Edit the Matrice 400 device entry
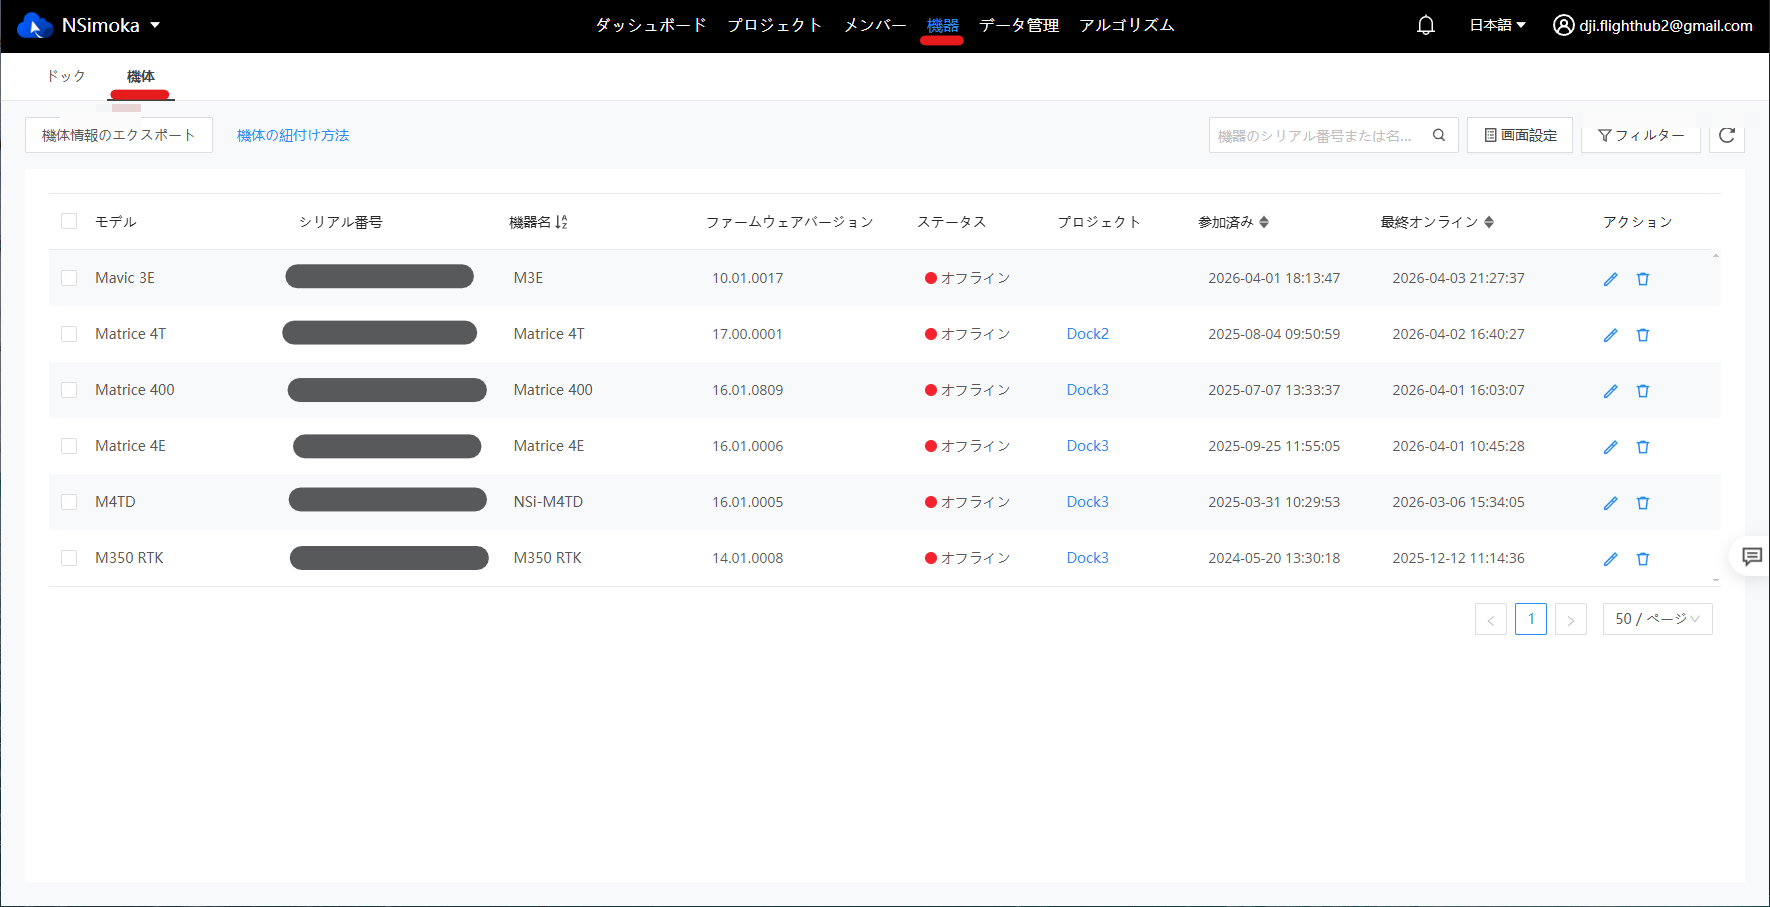This screenshot has height=907, width=1770. pyautogui.click(x=1610, y=391)
